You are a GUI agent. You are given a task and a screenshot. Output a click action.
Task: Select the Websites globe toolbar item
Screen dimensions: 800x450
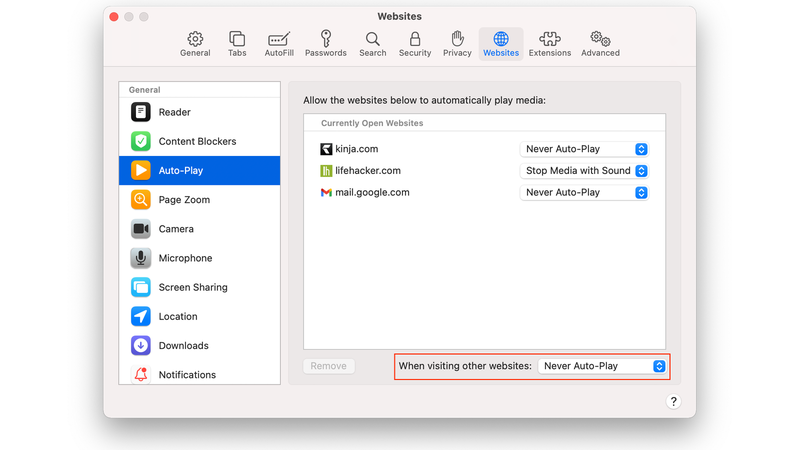click(x=501, y=44)
